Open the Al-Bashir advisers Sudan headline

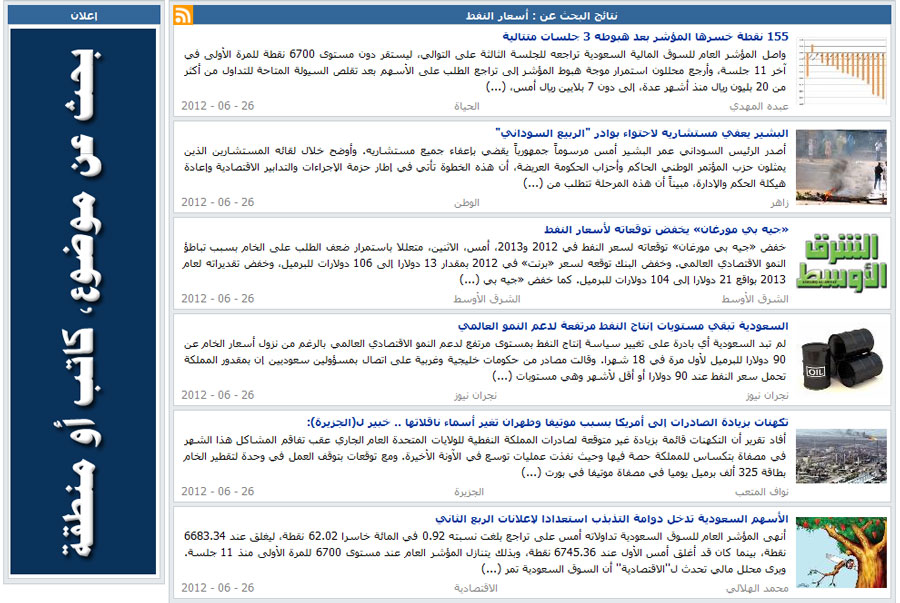[x=642, y=133]
